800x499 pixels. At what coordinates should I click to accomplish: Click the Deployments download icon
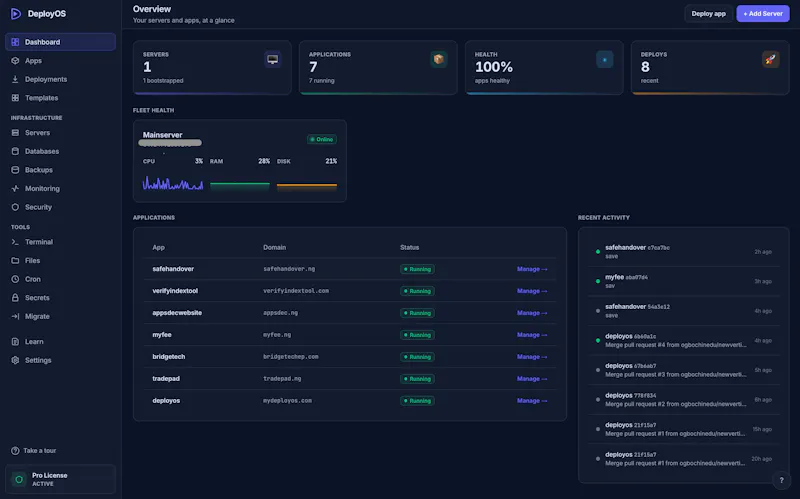15,79
